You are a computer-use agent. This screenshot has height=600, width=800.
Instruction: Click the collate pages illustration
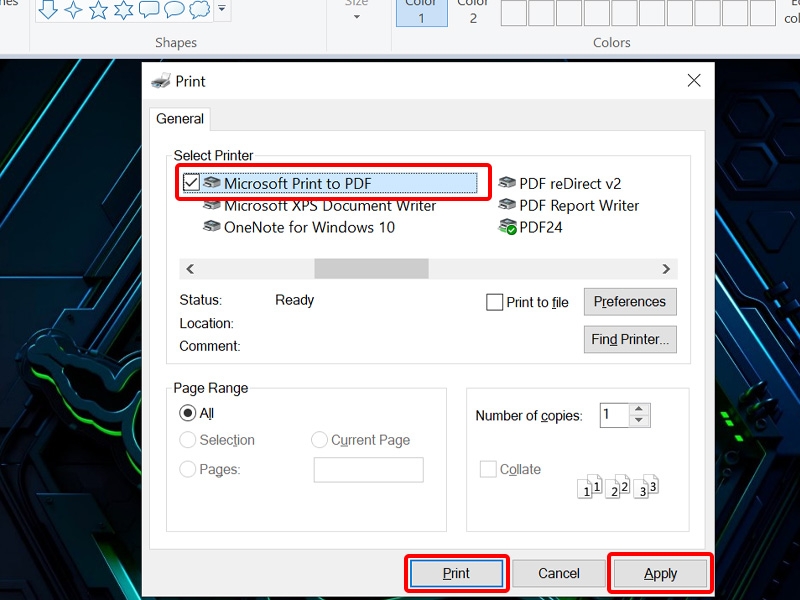pyautogui.click(x=618, y=486)
